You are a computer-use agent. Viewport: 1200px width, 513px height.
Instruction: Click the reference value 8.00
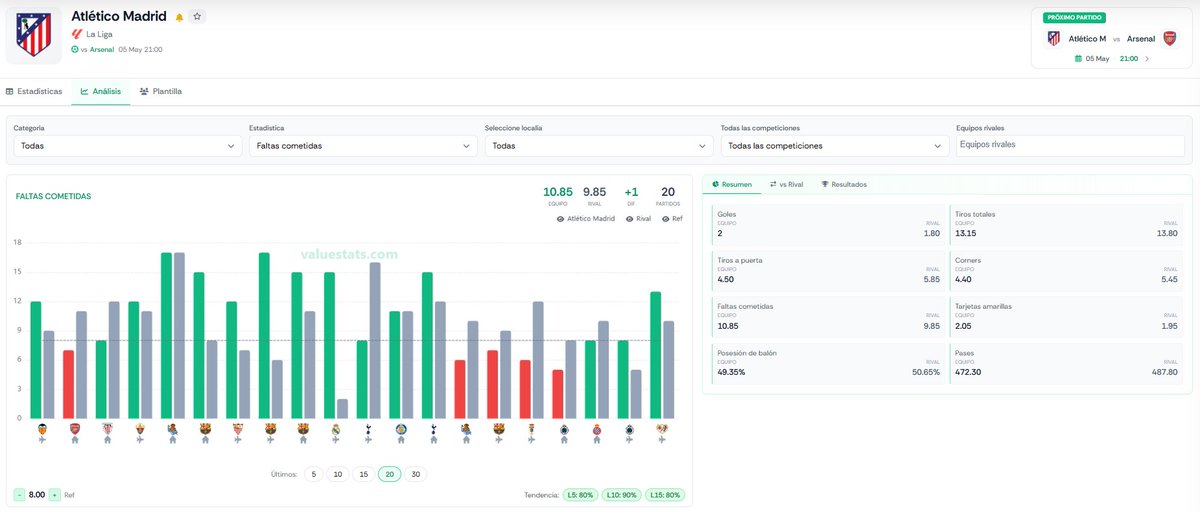37,494
